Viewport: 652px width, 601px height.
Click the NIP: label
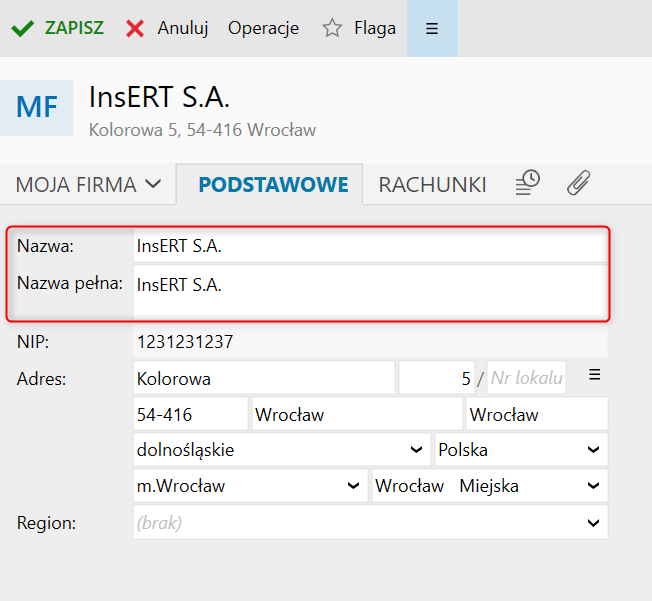pos(33,342)
